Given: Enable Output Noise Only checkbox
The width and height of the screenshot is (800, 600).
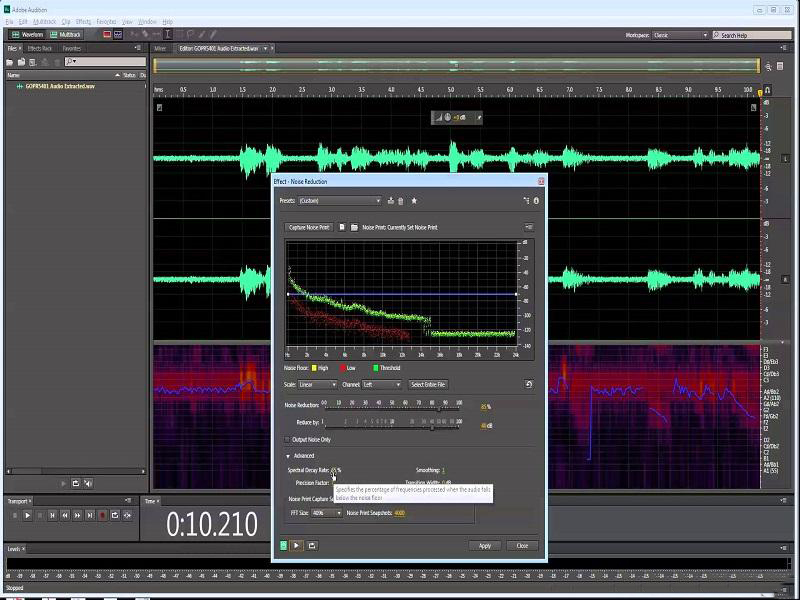Looking at the screenshot, I should coord(287,440).
